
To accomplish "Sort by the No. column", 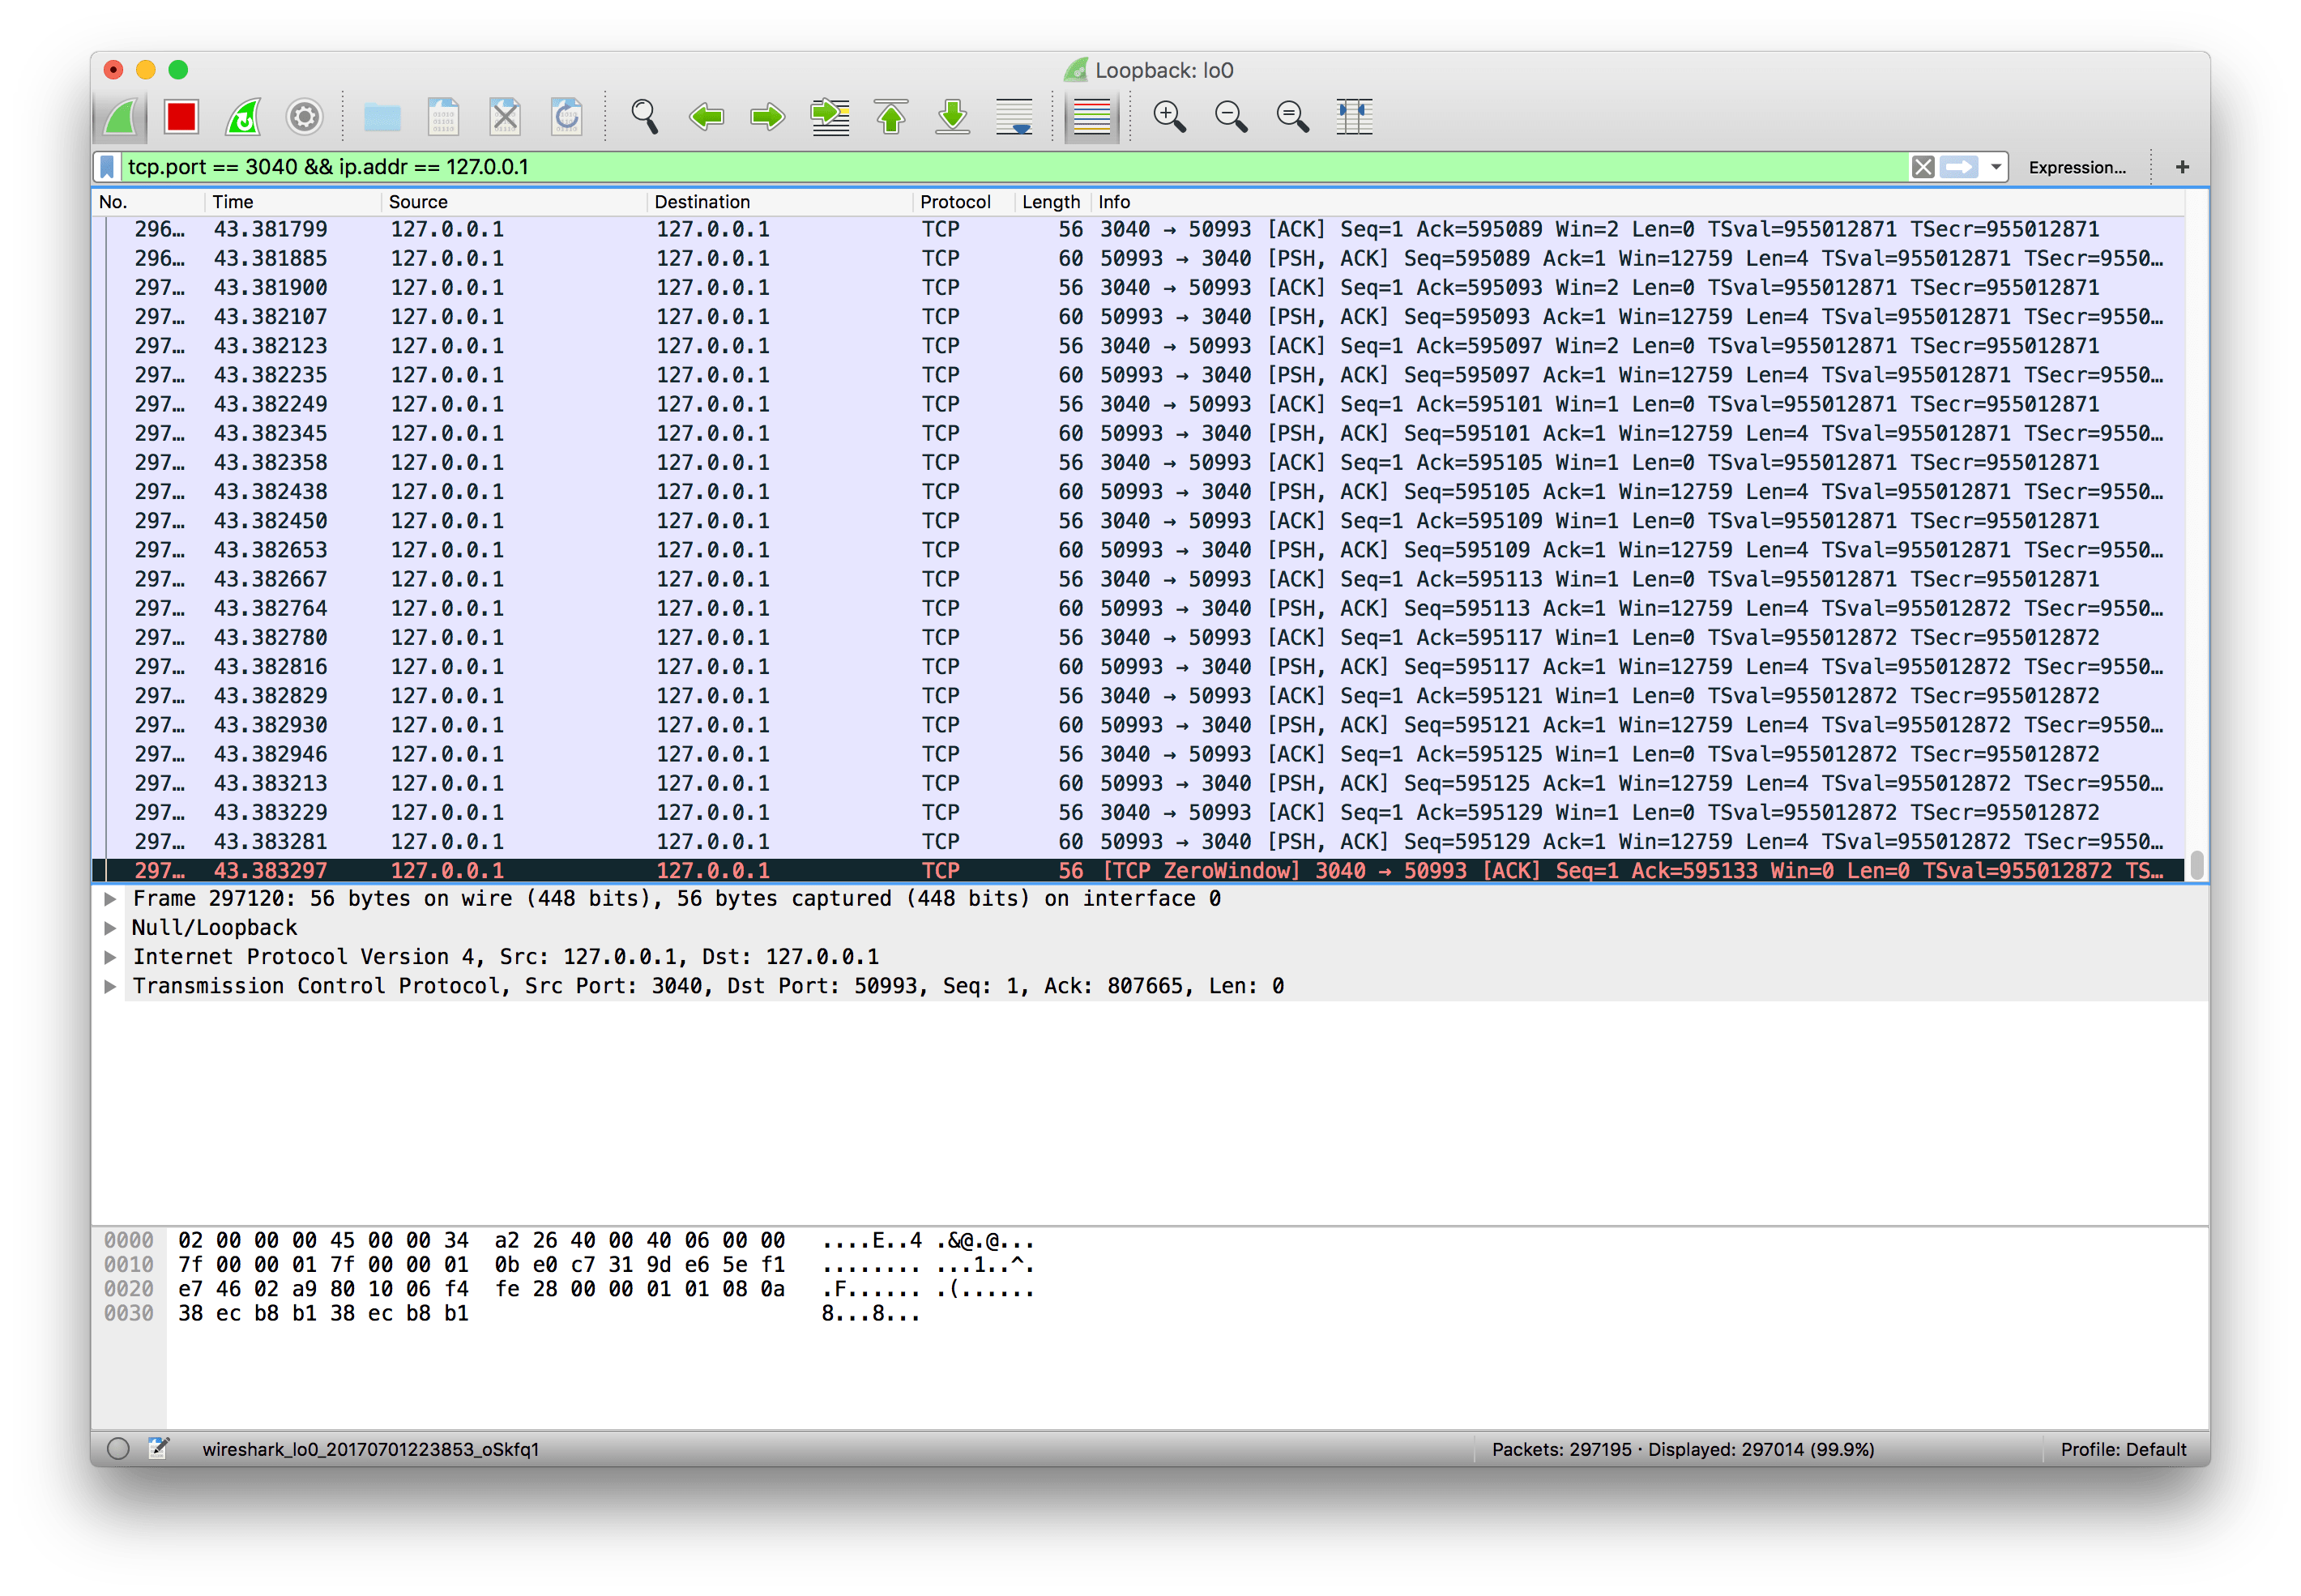I will click(149, 202).
